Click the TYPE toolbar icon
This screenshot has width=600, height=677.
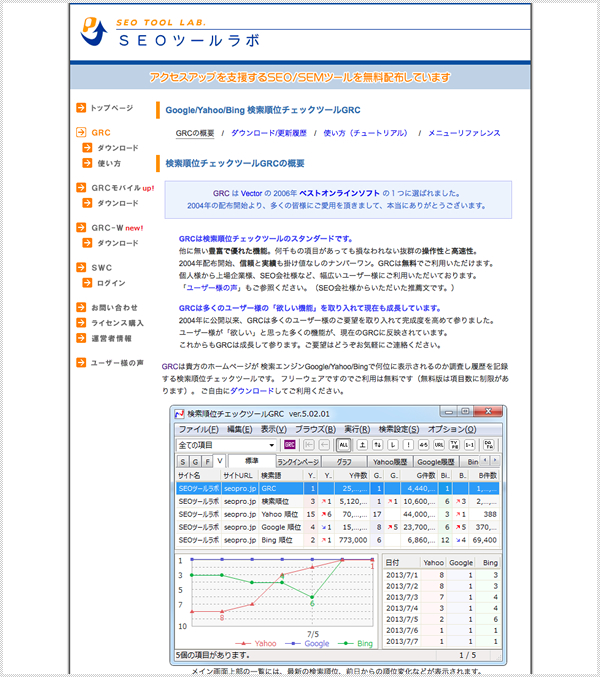(x=454, y=444)
